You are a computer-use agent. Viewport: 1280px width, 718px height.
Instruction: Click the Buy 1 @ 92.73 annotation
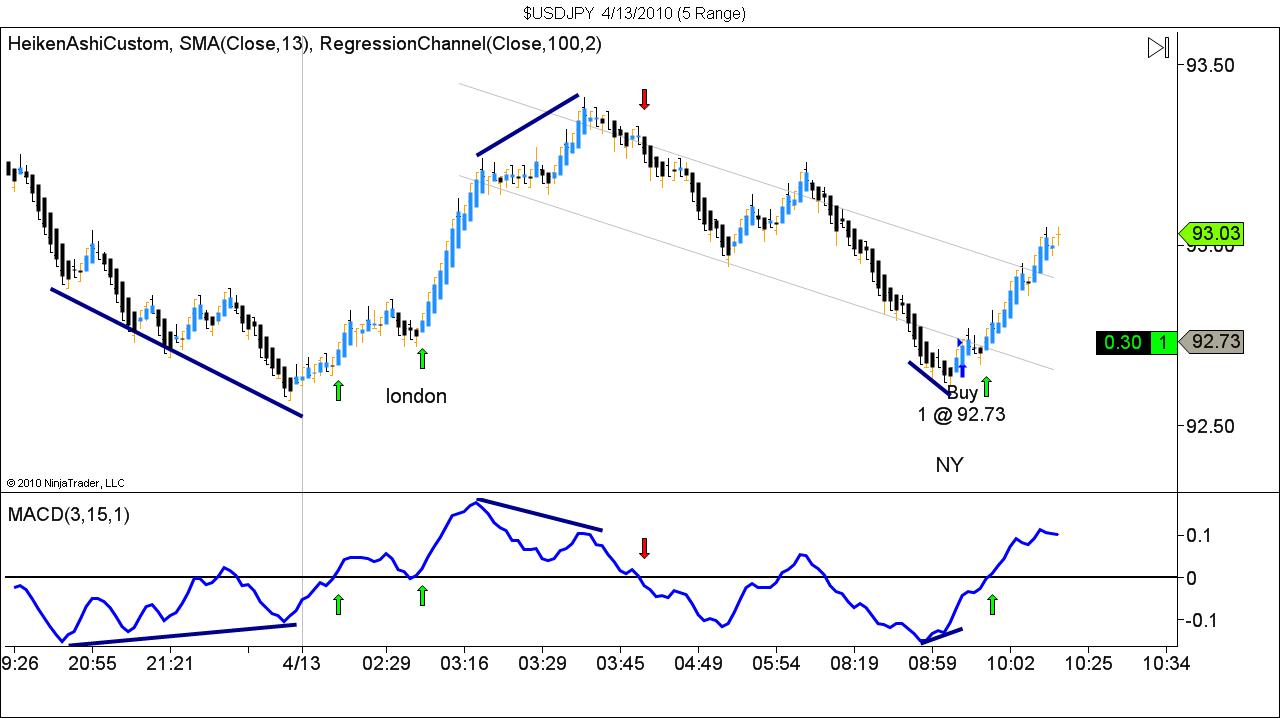click(x=963, y=404)
